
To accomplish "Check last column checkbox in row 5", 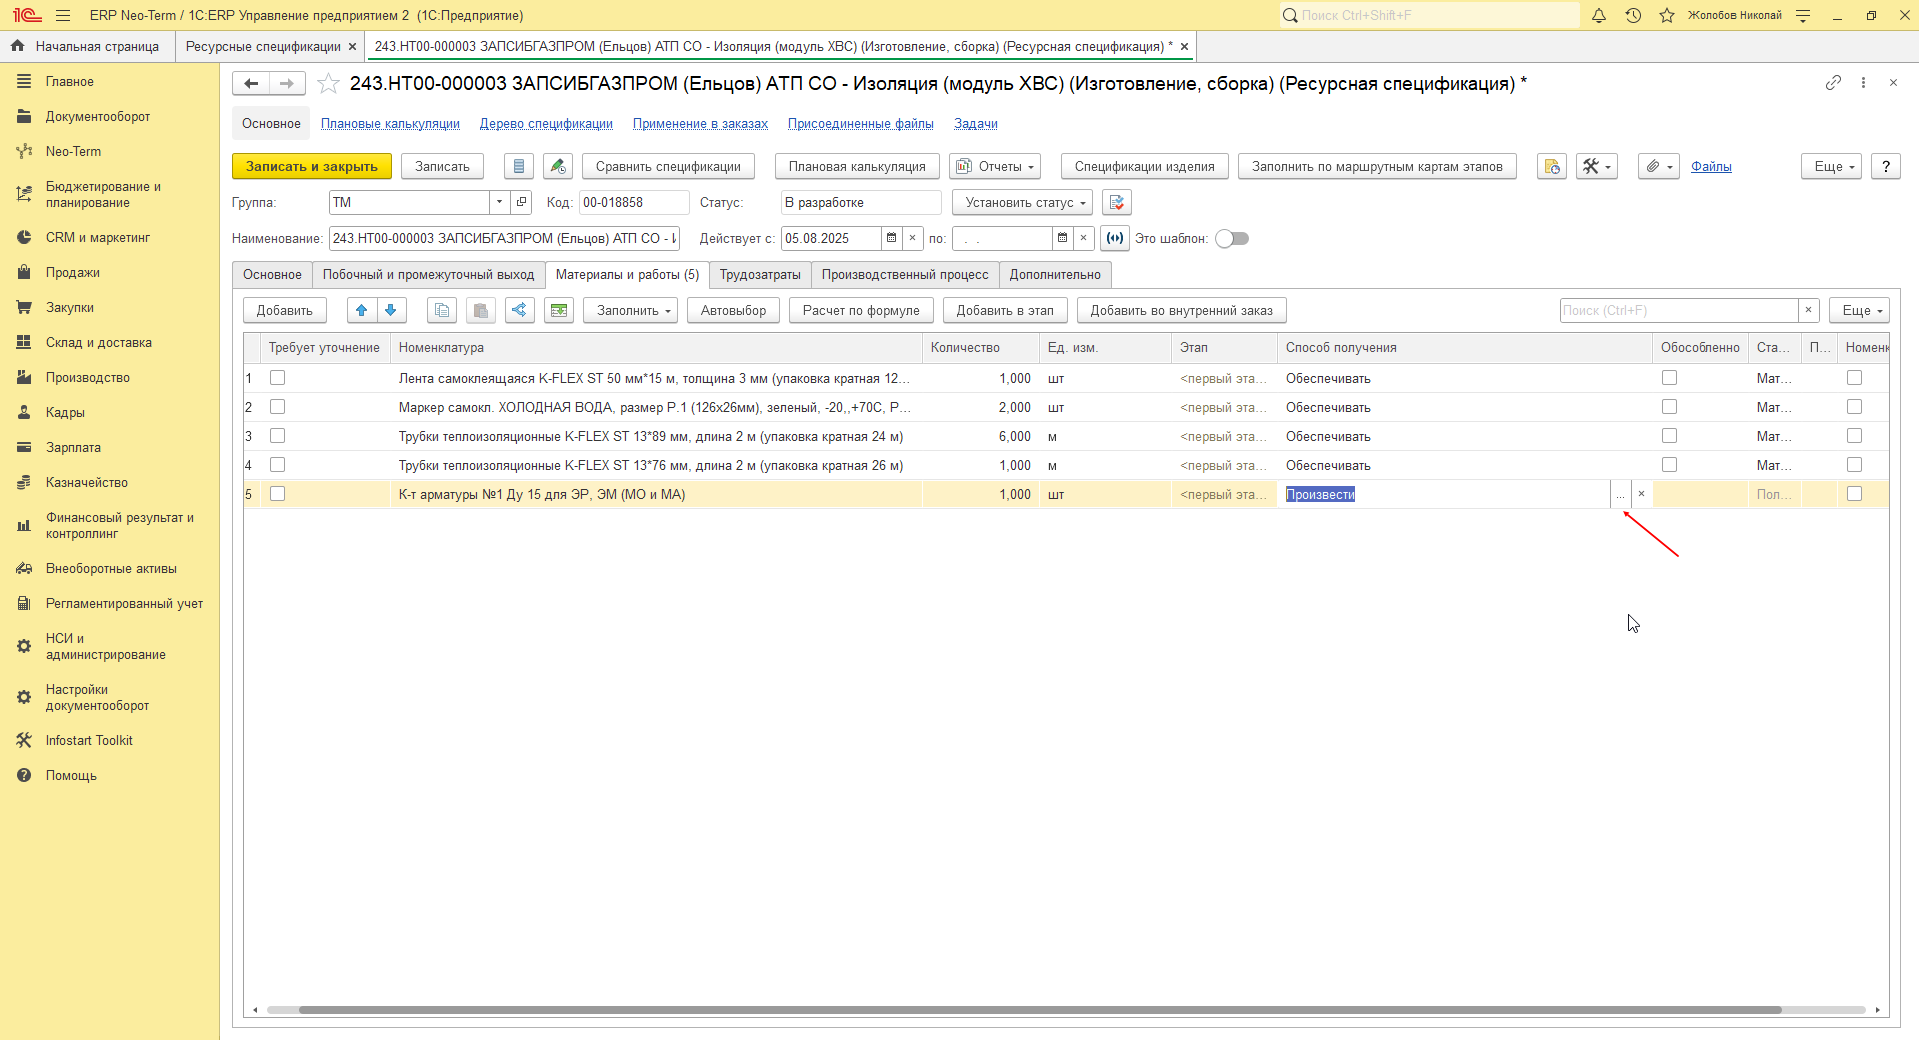I will 1854,494.
